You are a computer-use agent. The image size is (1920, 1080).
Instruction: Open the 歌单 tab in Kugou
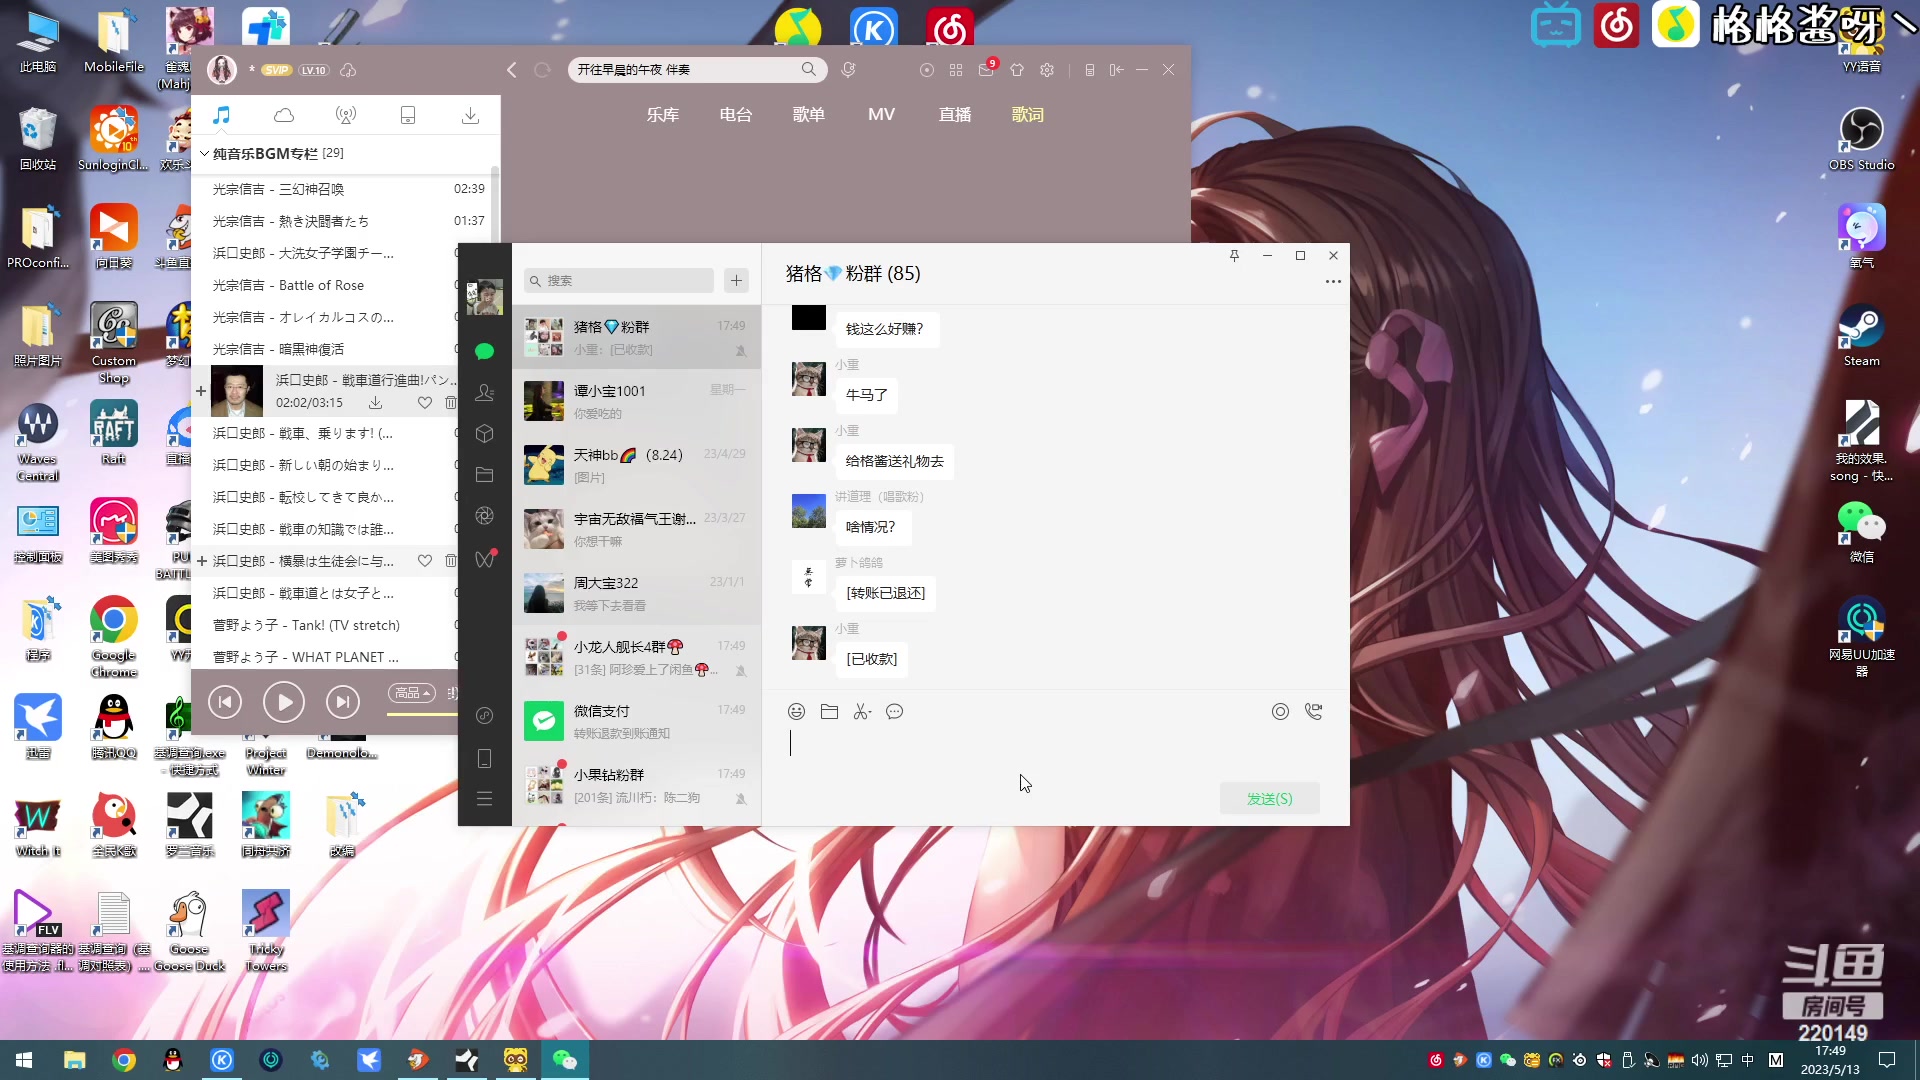click(x=808, y=115)
